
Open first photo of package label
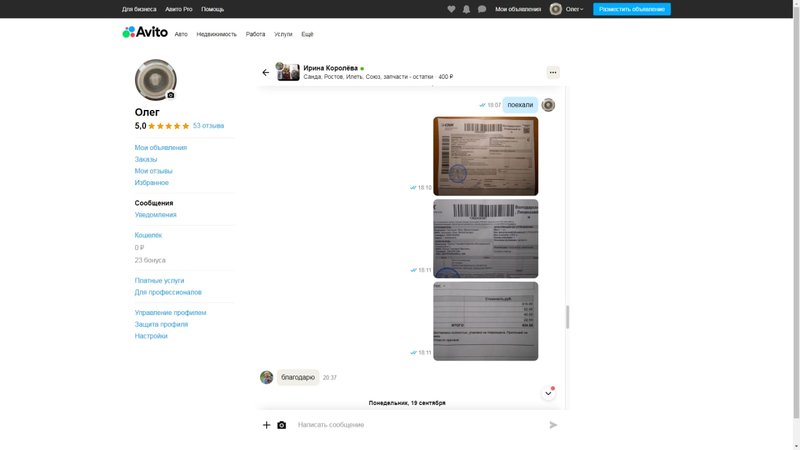[486, 156]
